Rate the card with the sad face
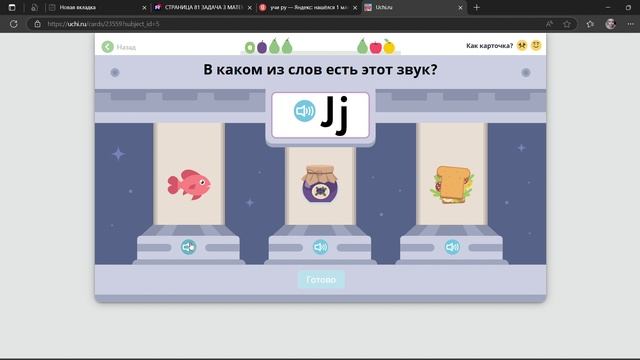This screenshot has width=640, height=360. pos(522,45)
